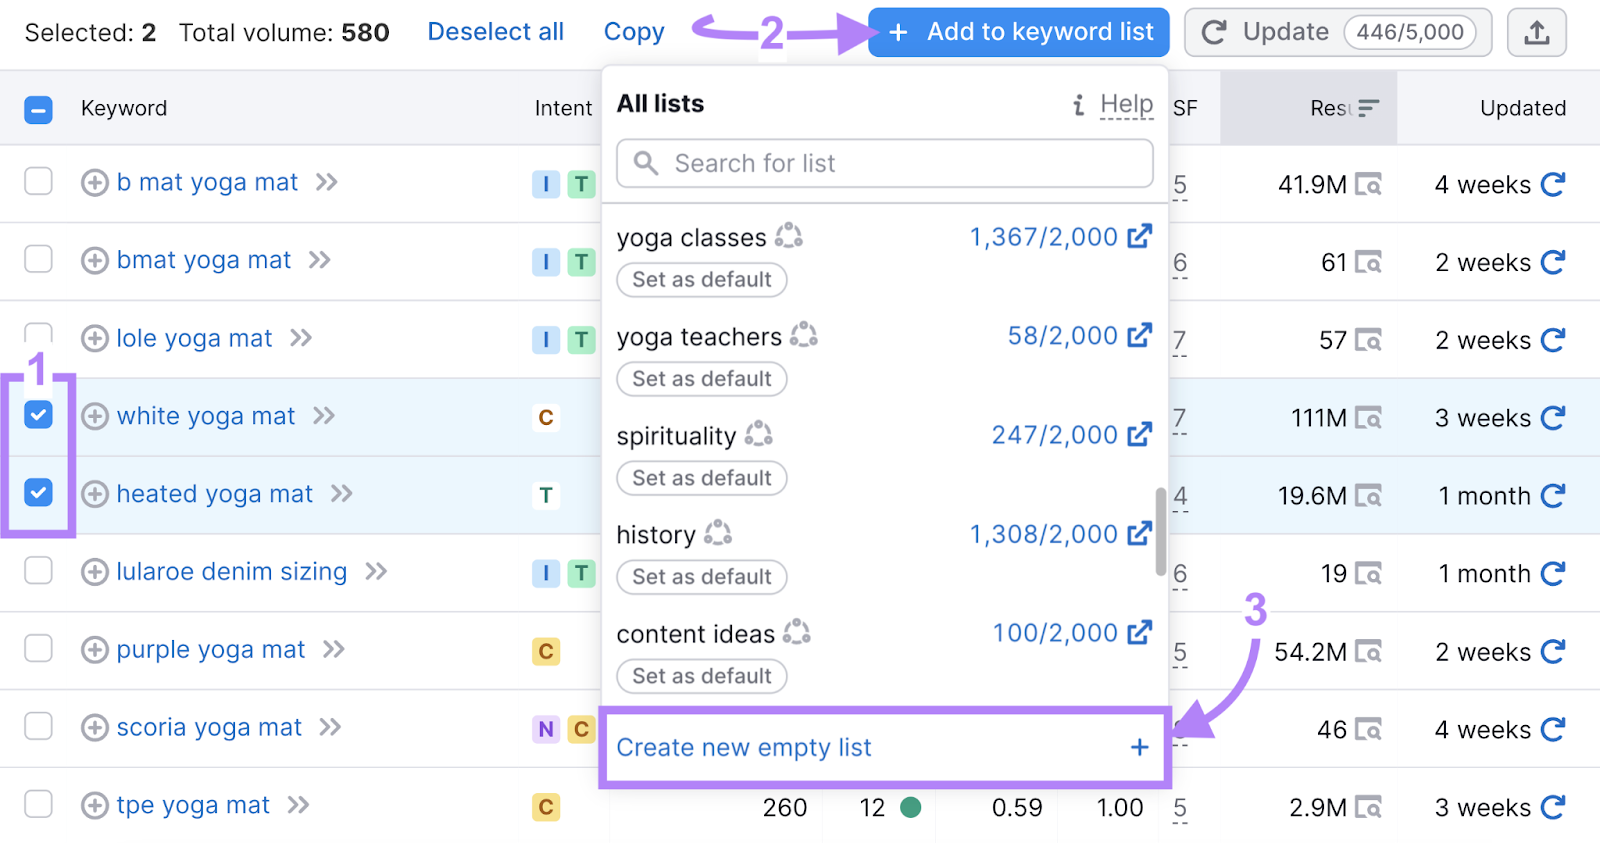Screen dimensions: 1600x843
Task: Click the export upload icon button
Action: [x=1536, y=33]
